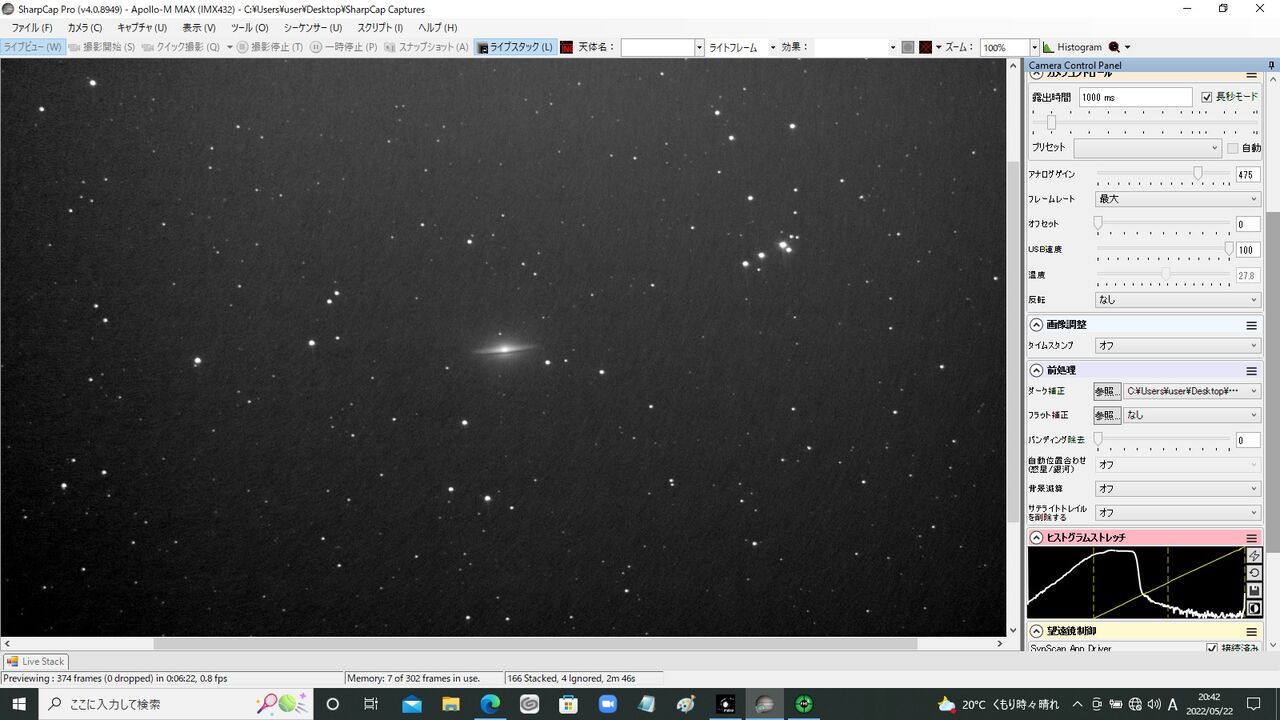Open the フレームレート dropdown
This screenshot has width=1280, height=720.
tap(1178, 199)
